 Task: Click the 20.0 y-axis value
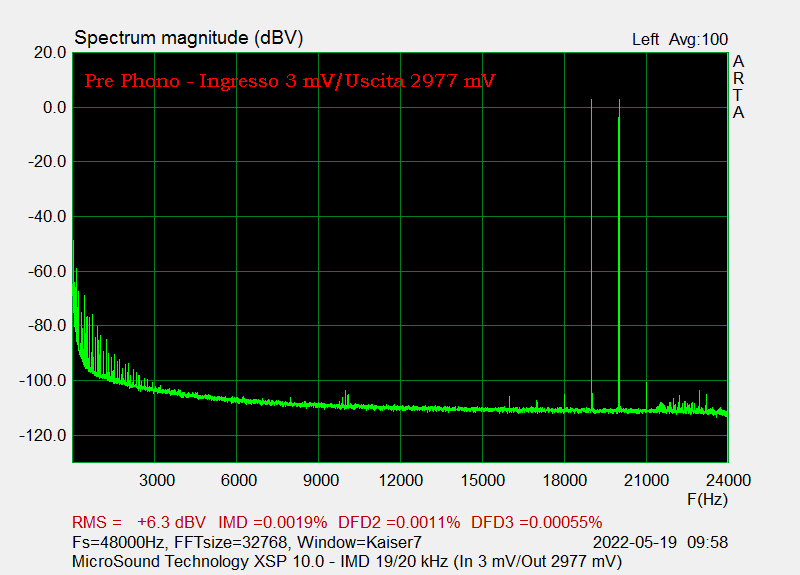coord(50,53)
